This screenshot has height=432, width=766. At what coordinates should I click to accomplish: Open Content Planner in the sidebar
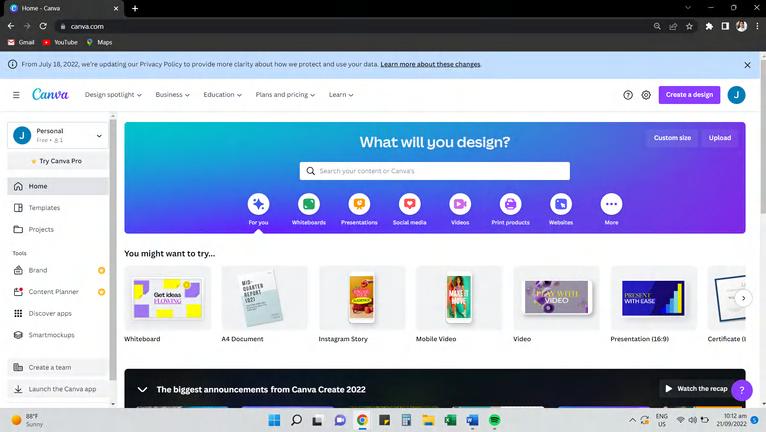[58, 292]
